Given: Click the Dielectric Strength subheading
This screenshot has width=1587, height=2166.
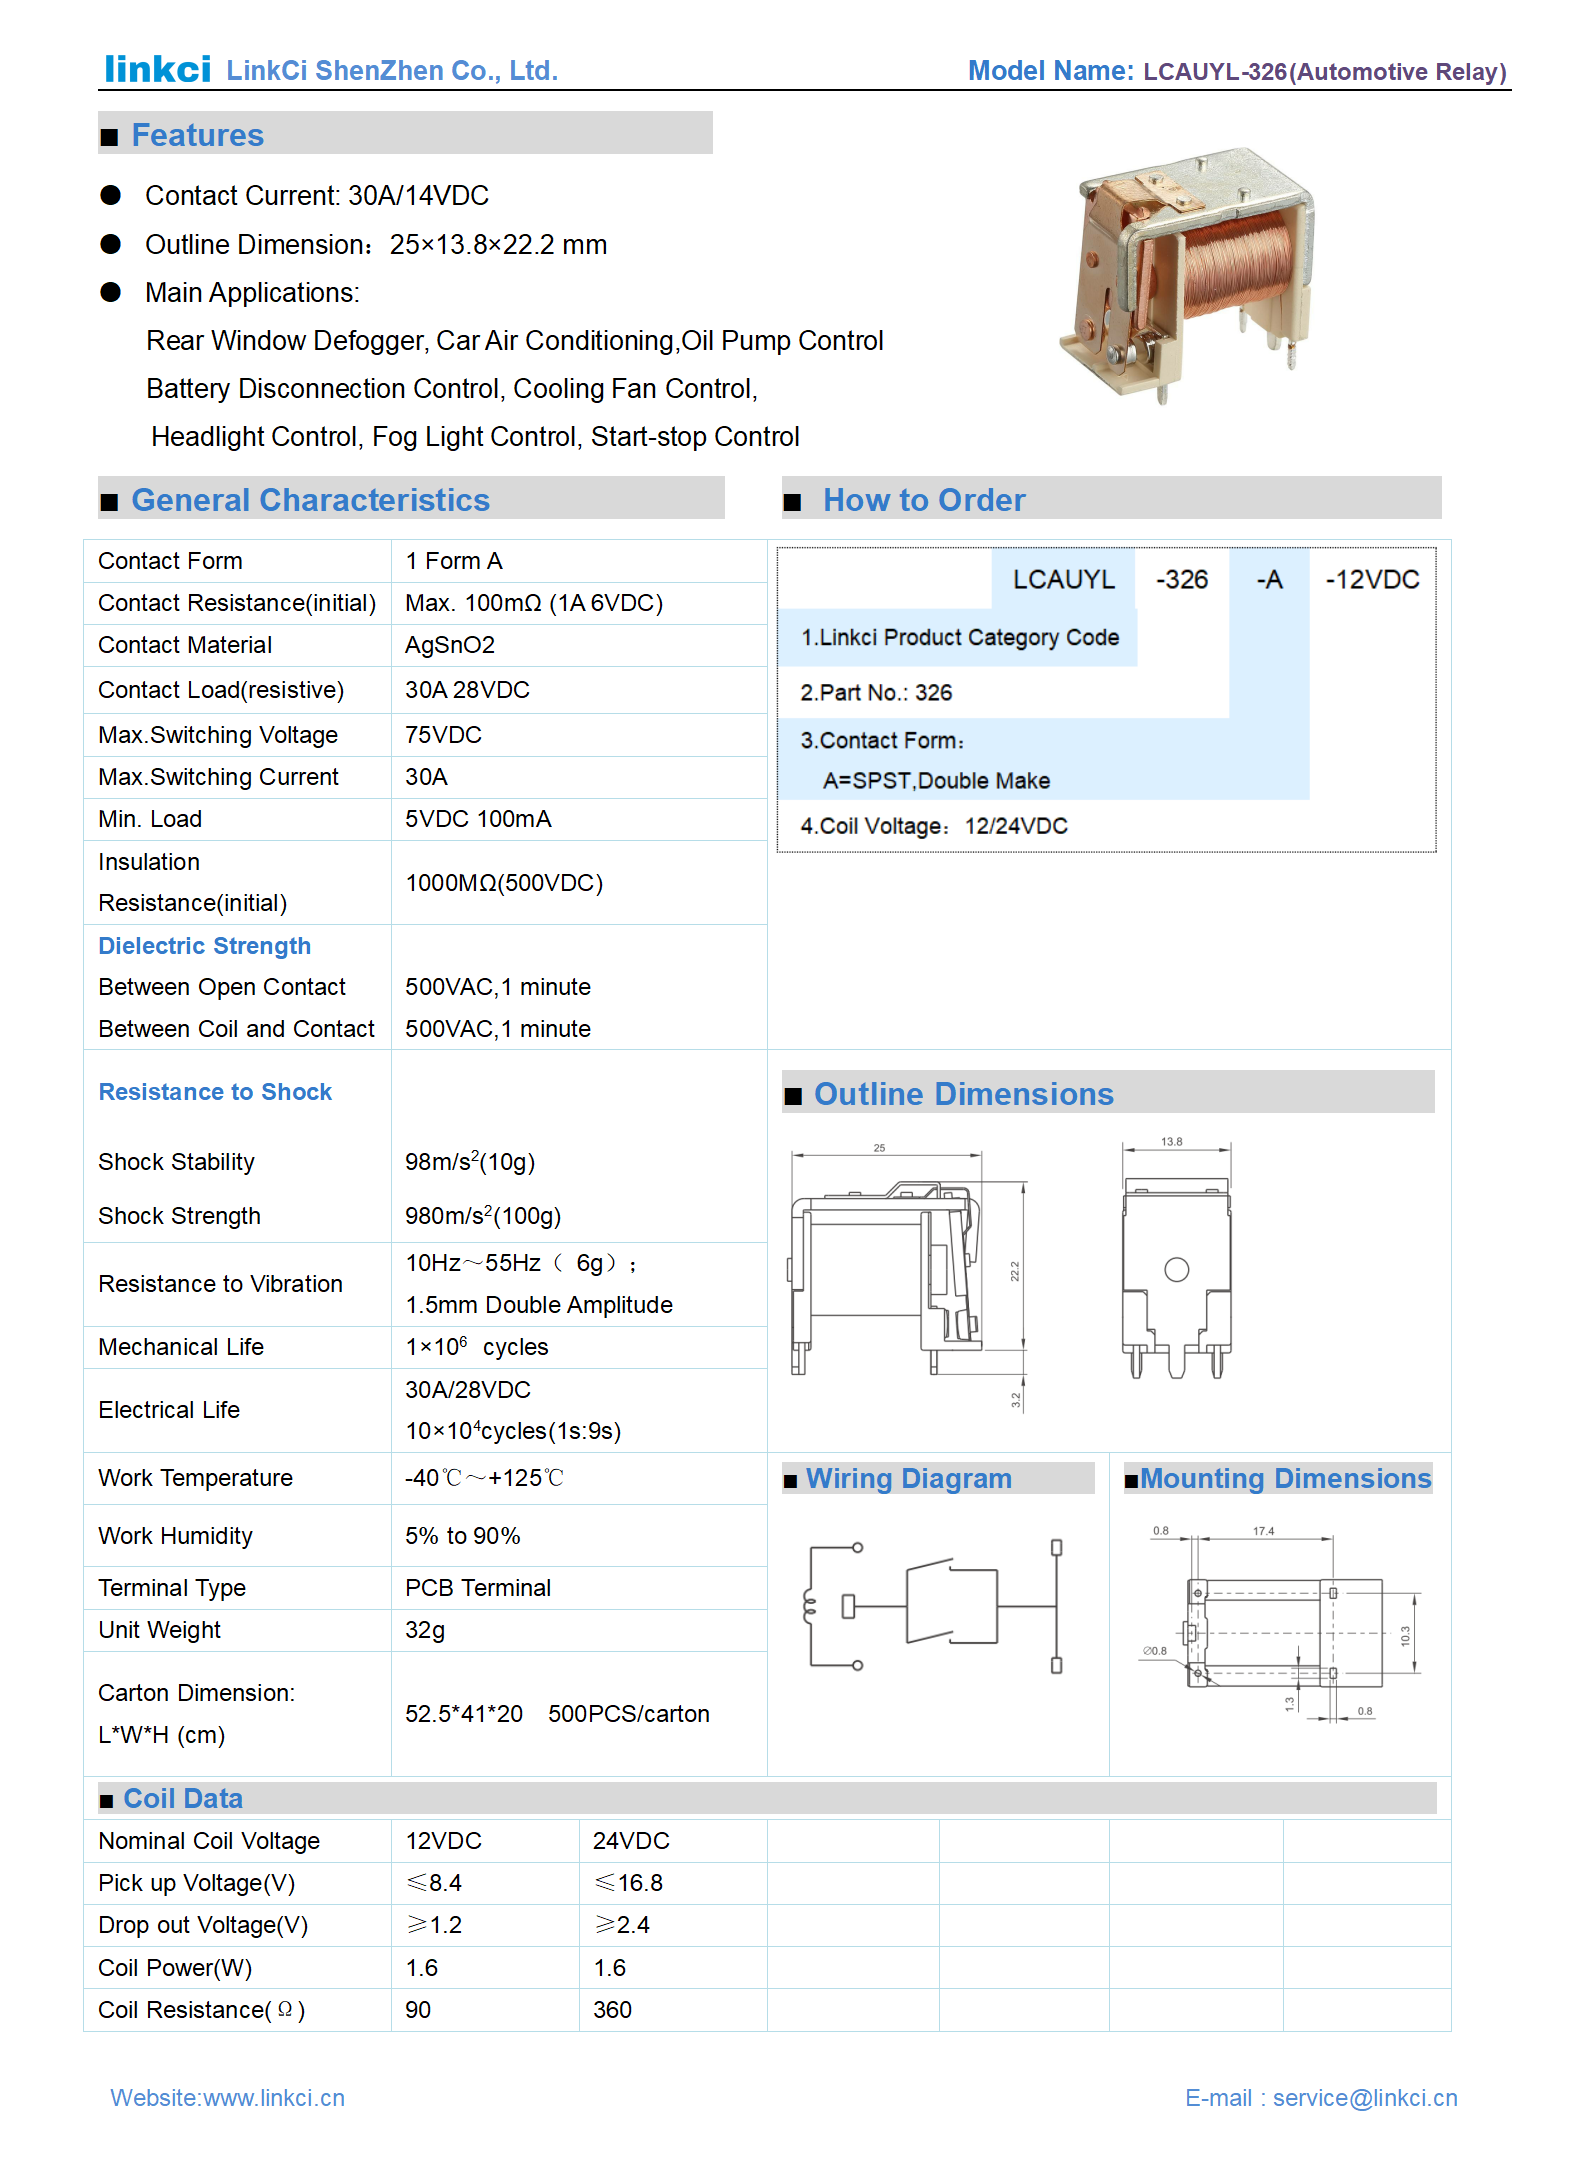Looking at the screenshot, I should (x=204, y=946).
